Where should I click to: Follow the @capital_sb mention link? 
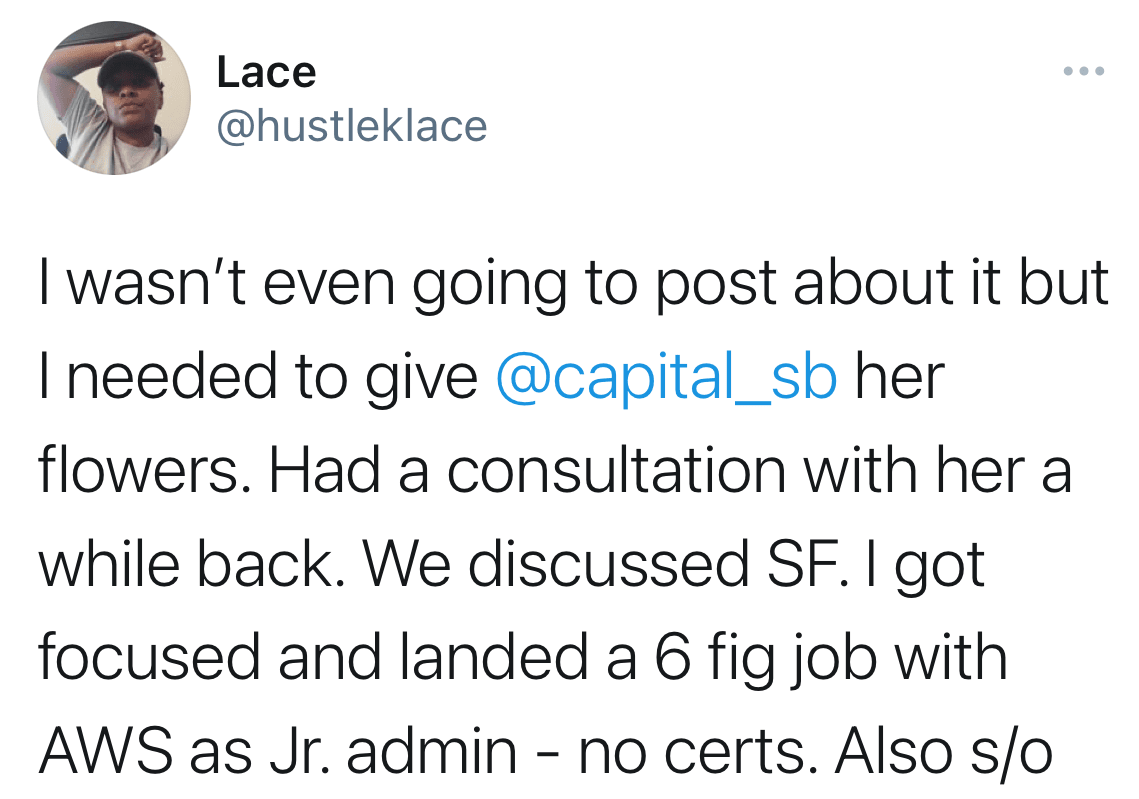666,377
